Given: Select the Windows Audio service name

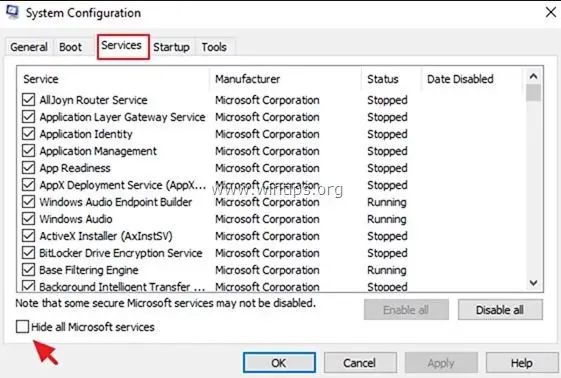Looking at the screenshot, I should coord(76,219).
